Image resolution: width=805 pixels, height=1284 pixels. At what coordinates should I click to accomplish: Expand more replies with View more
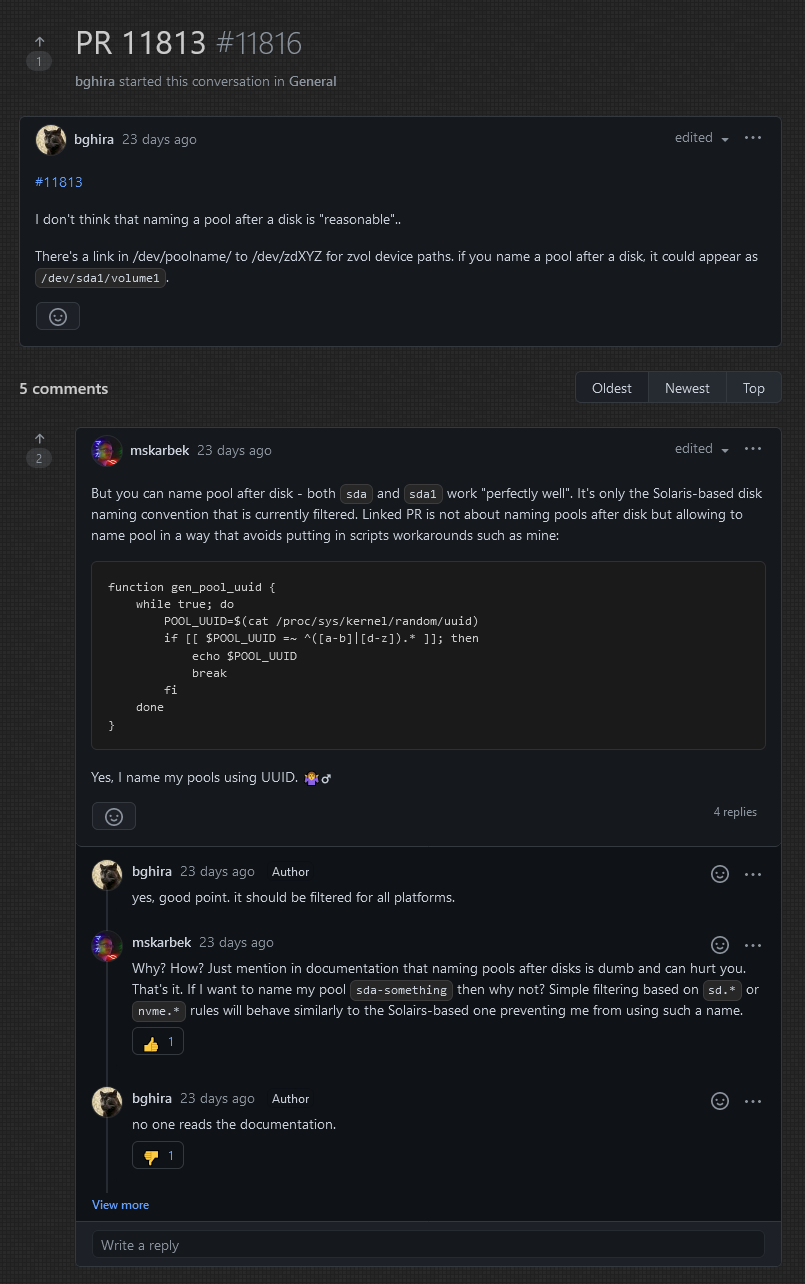click(120, 1205)
